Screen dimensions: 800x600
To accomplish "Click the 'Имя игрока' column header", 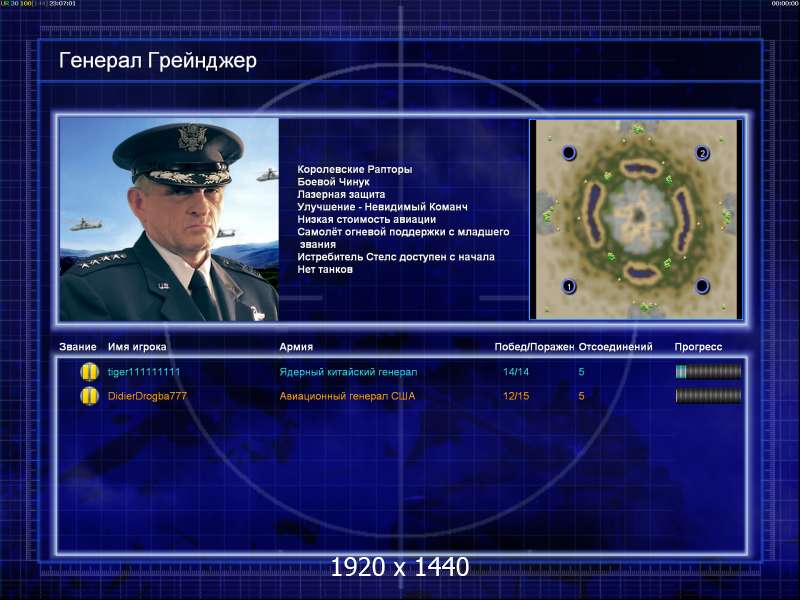I will tap(137, 347).
